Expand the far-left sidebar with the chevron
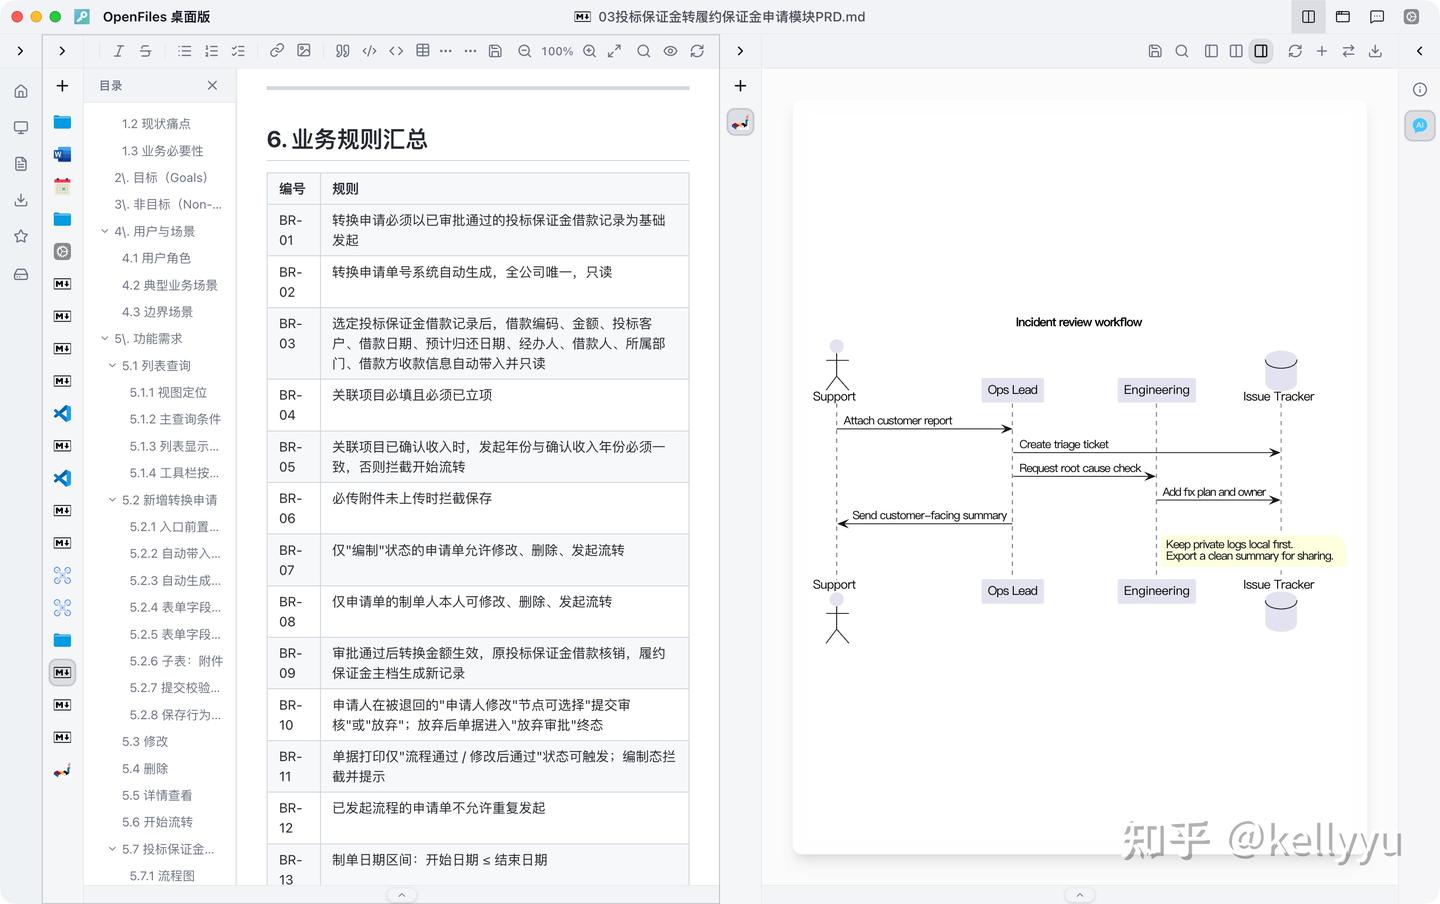The width and height of the screenshot is (1440, 904). point(20,51)
